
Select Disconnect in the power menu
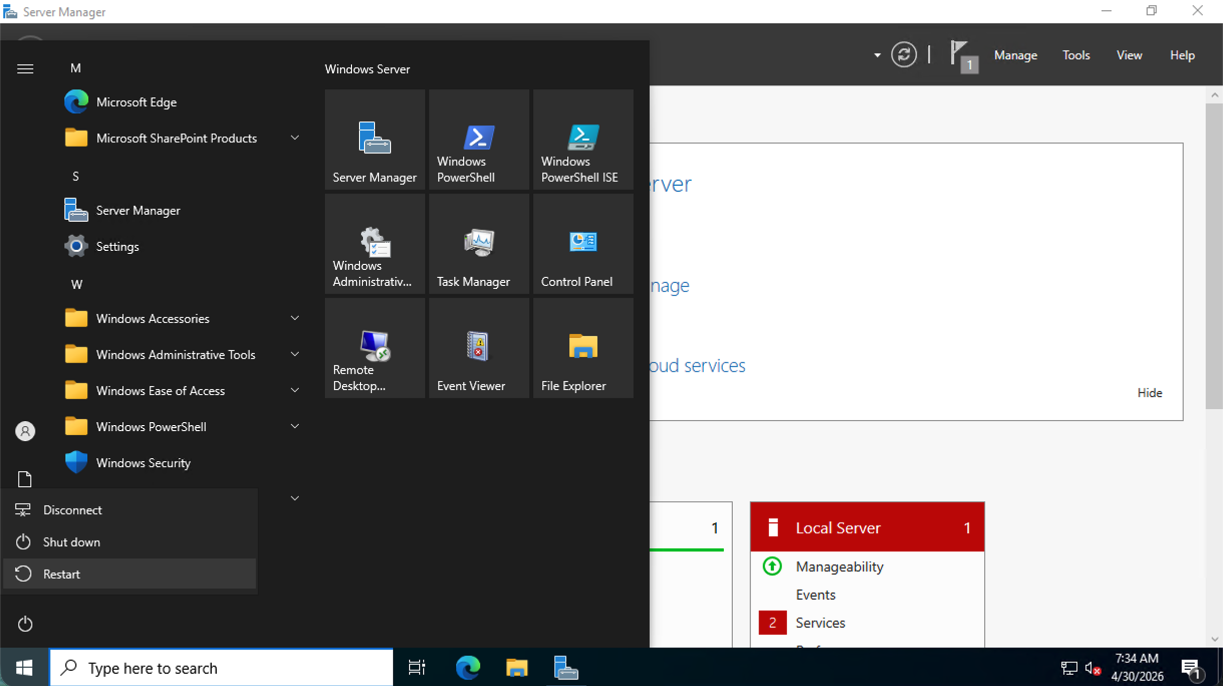[130, 510]
